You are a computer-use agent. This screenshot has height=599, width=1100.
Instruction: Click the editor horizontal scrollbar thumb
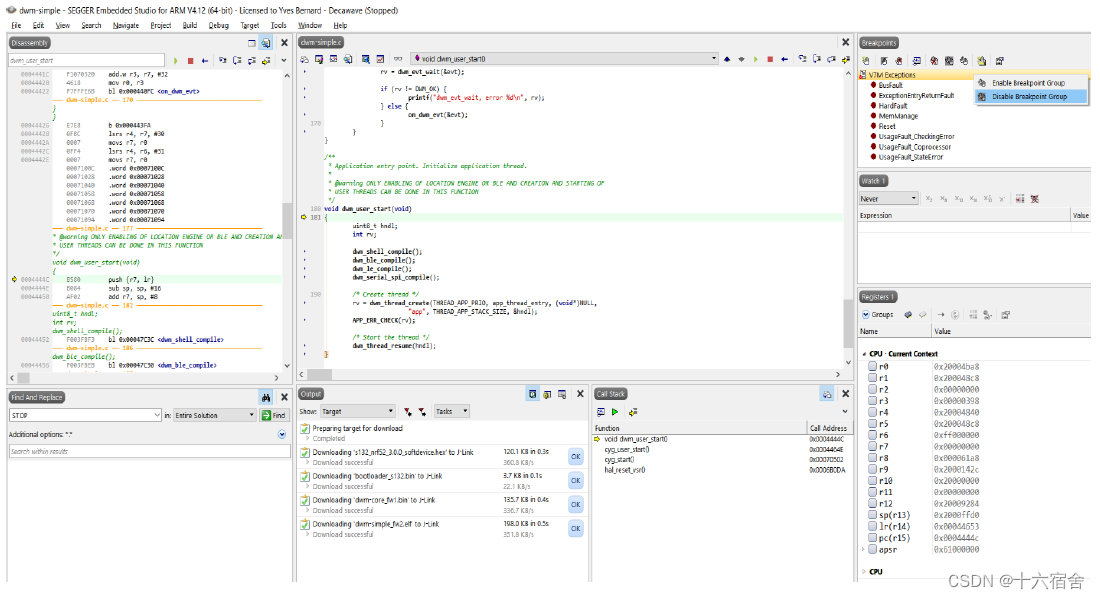coord(319,375)
